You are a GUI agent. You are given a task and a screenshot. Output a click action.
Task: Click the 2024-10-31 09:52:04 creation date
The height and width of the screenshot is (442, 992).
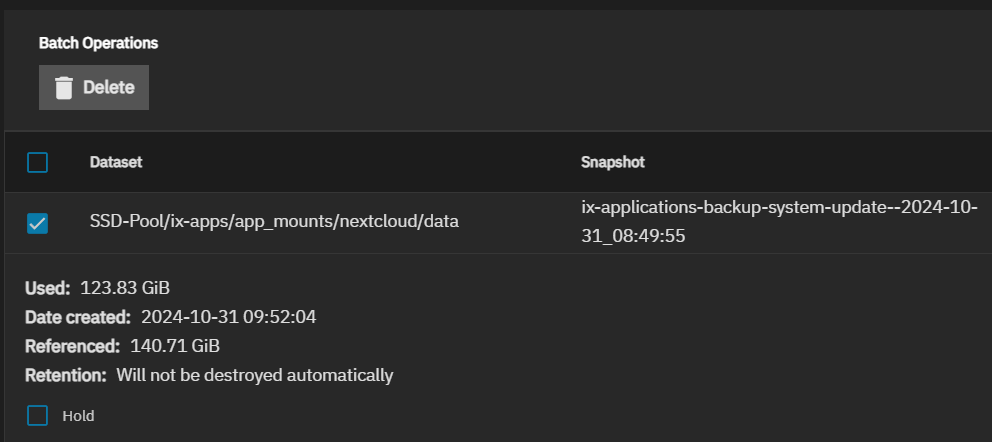228,317
